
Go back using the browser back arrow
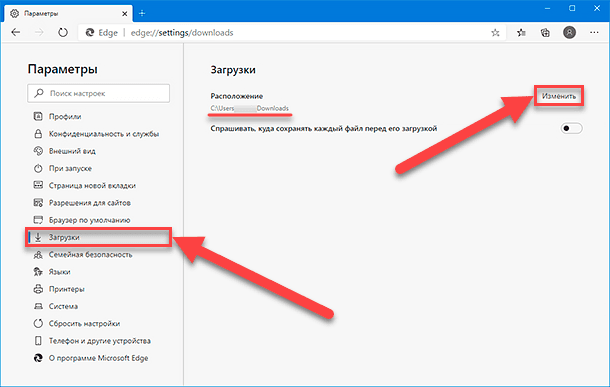coord(16,33)
